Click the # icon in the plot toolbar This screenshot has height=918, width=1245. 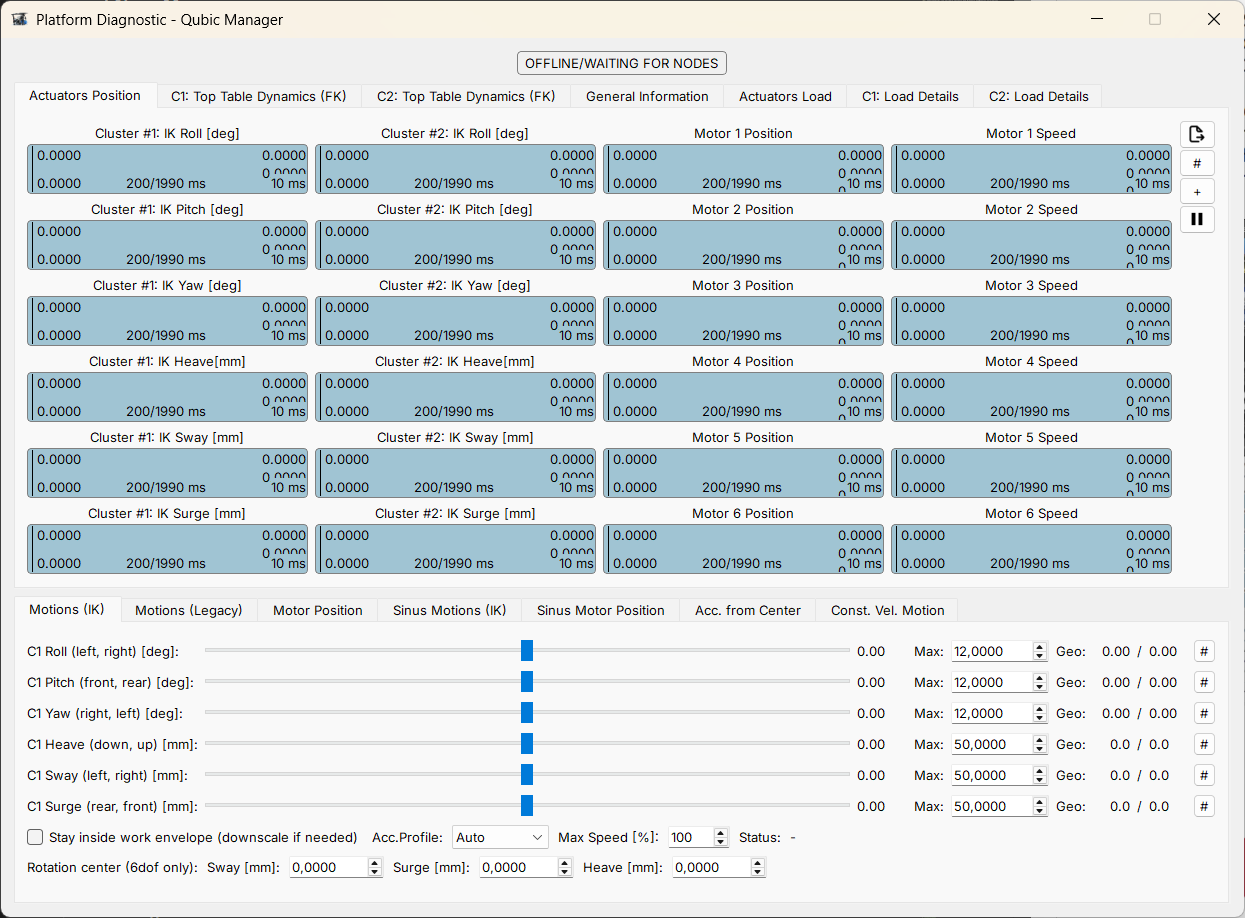point(1197,162)
